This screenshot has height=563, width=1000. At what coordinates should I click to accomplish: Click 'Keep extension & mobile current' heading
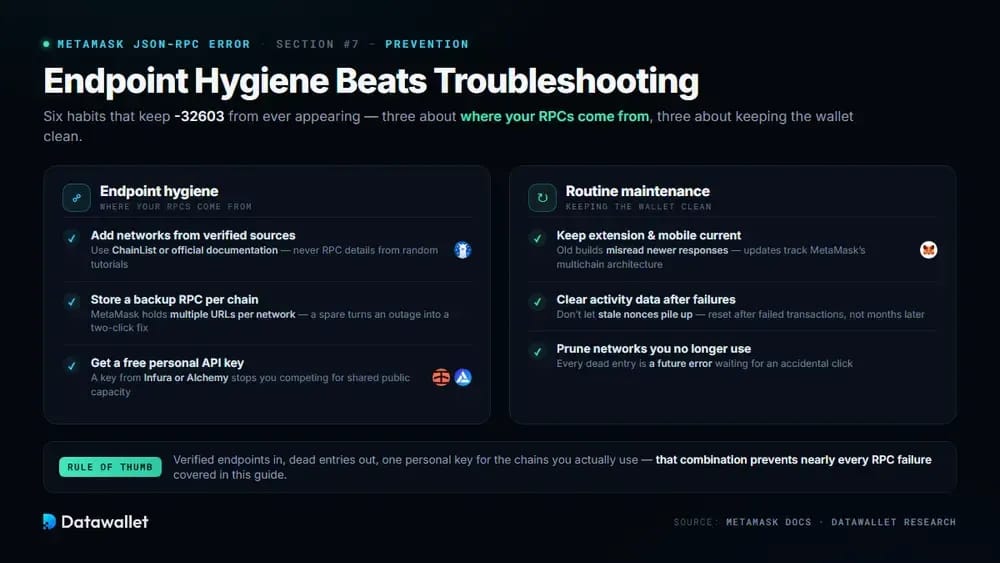coord(649,235)
